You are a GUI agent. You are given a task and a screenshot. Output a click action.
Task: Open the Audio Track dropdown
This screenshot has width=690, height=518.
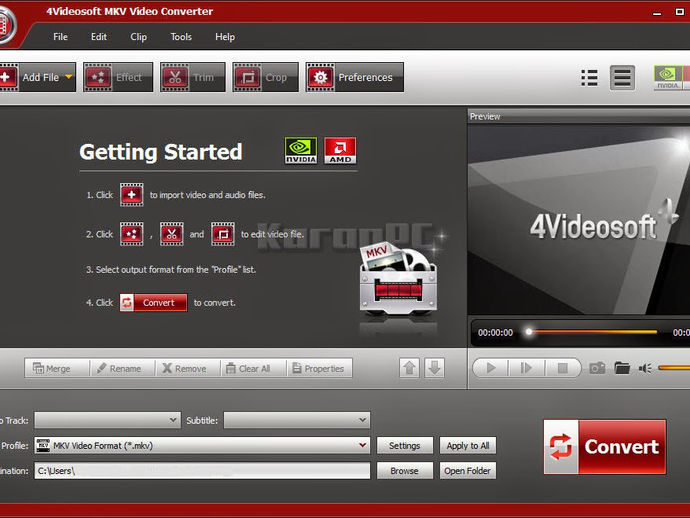click(107, 420)
